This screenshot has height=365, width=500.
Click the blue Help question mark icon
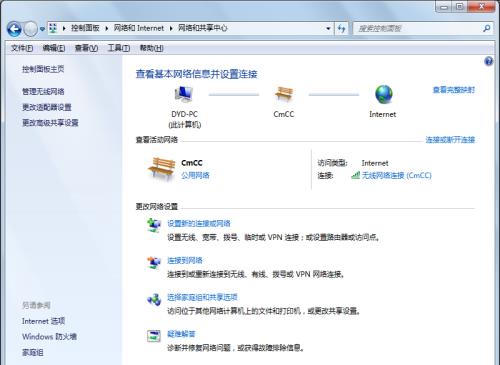point(488,61)
